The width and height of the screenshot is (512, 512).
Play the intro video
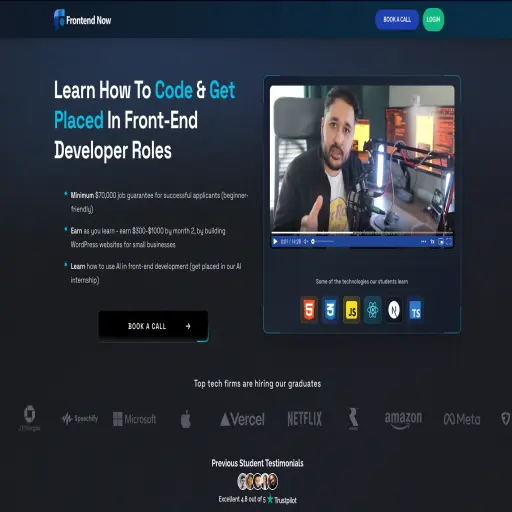[x=275, y=241]
